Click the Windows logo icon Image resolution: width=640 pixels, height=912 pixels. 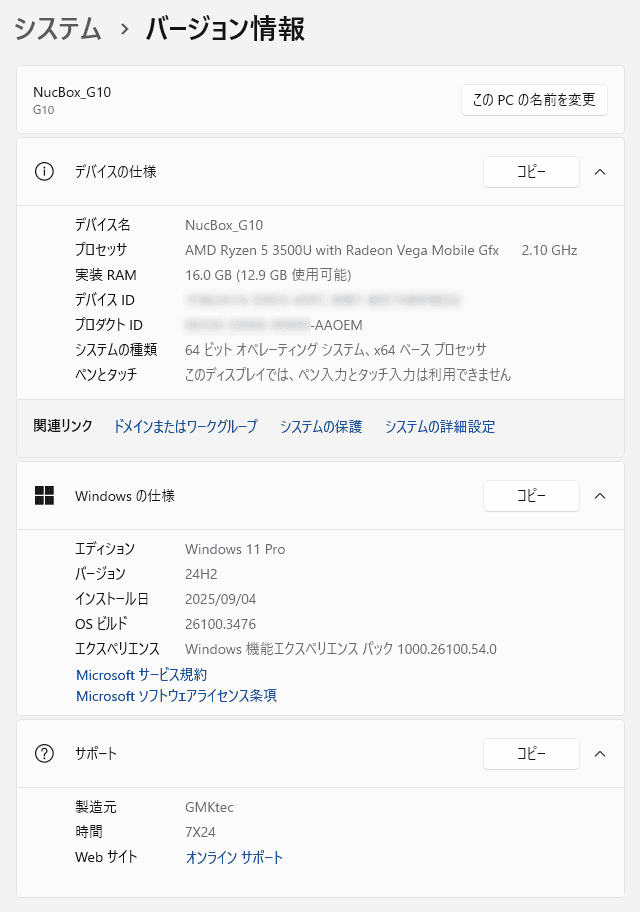44,495
